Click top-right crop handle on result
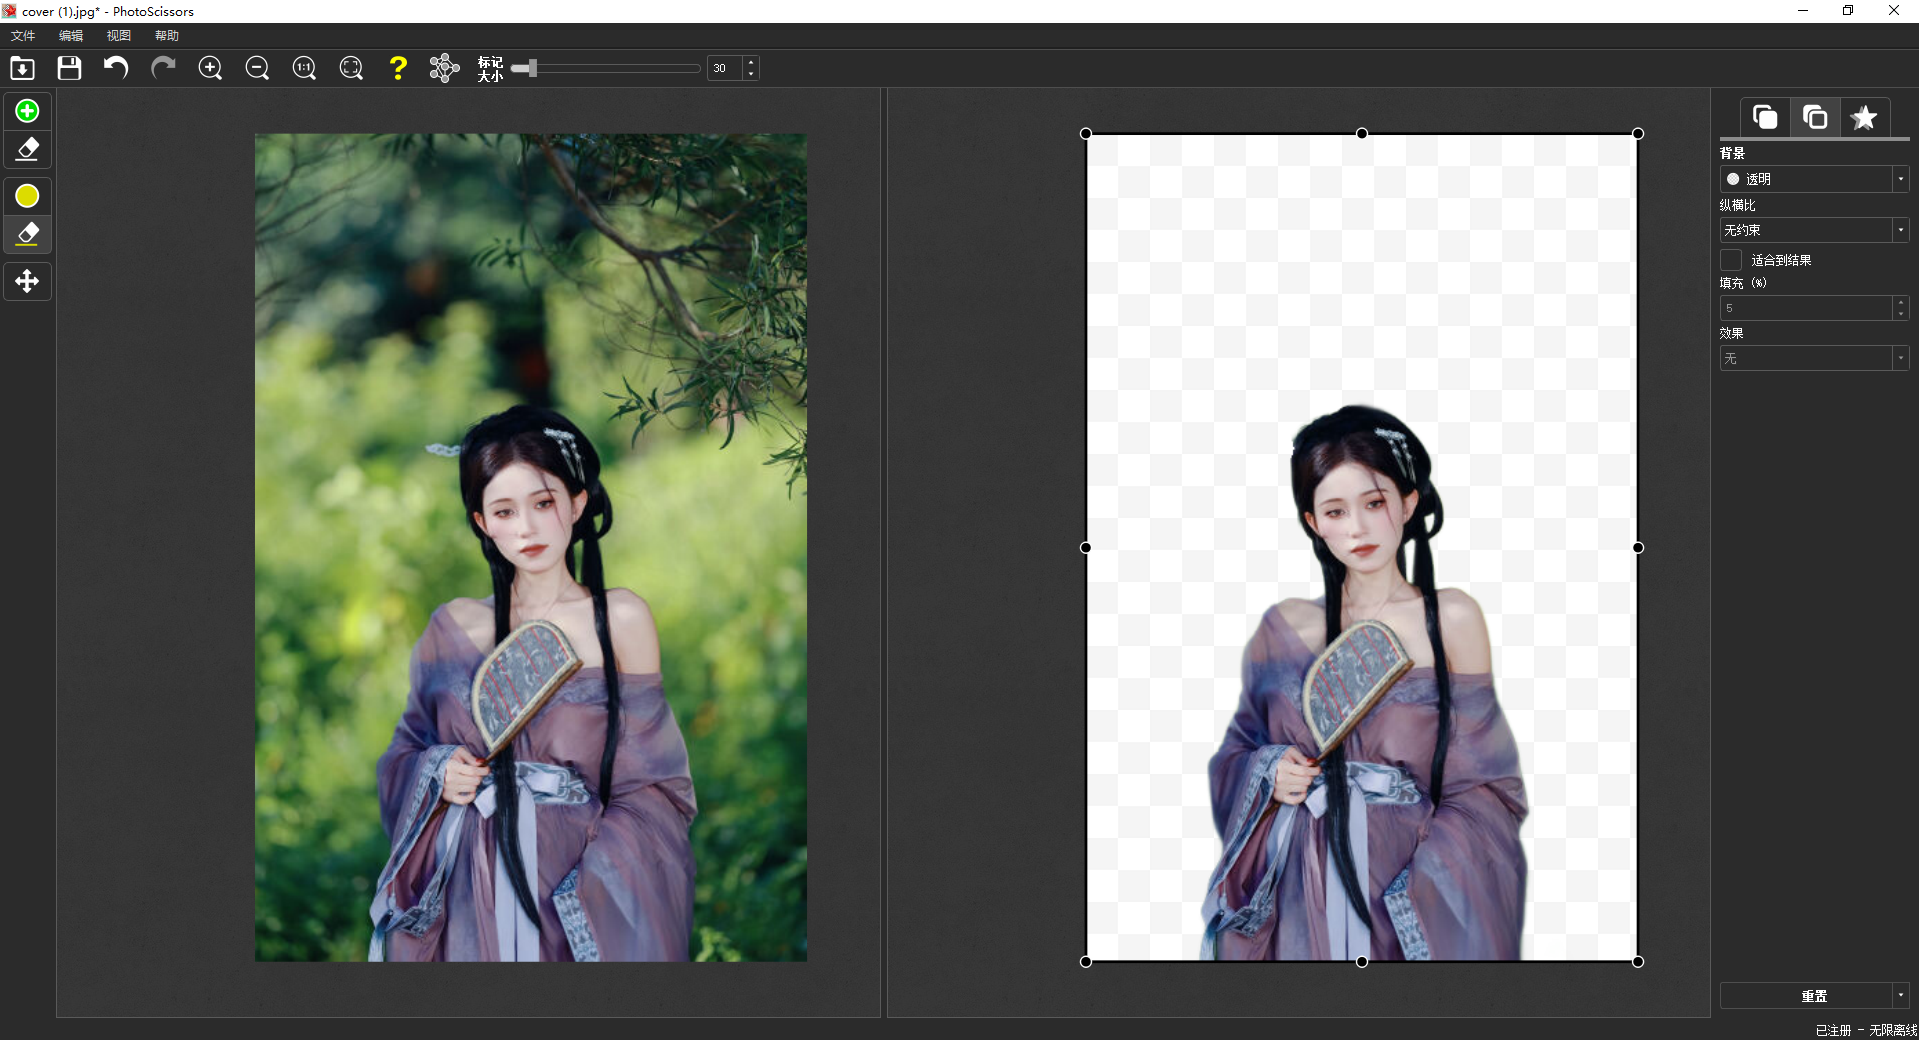This screenshot has width=1919, height=1040. [1638, 133]
